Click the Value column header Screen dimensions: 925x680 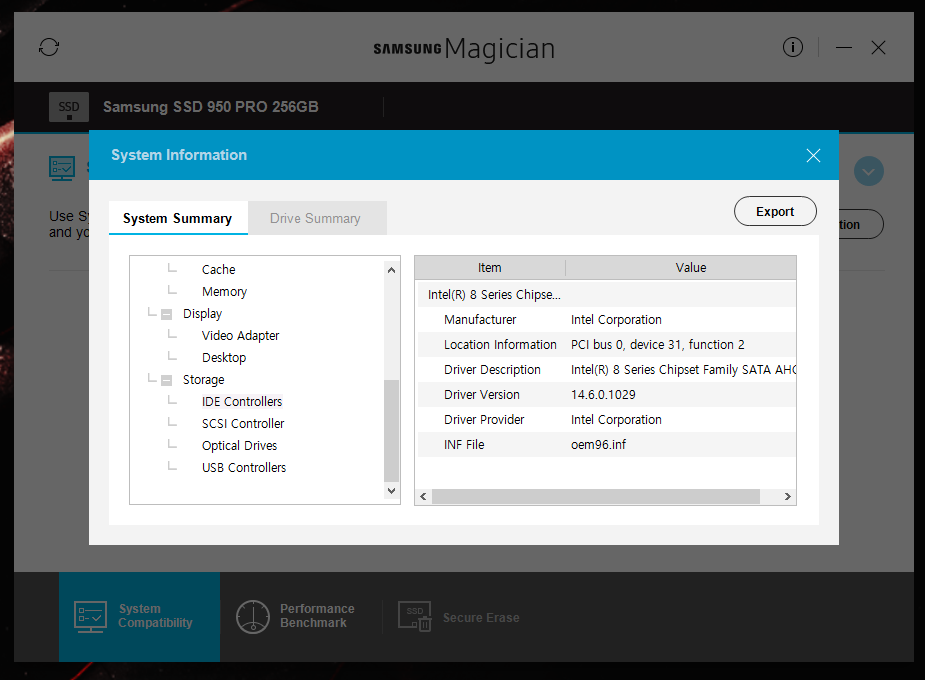(690, 268)
